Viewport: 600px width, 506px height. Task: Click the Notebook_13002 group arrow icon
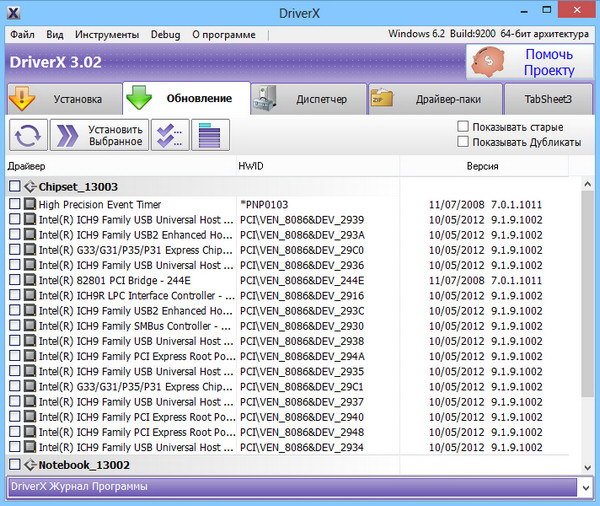click(30, 465)
